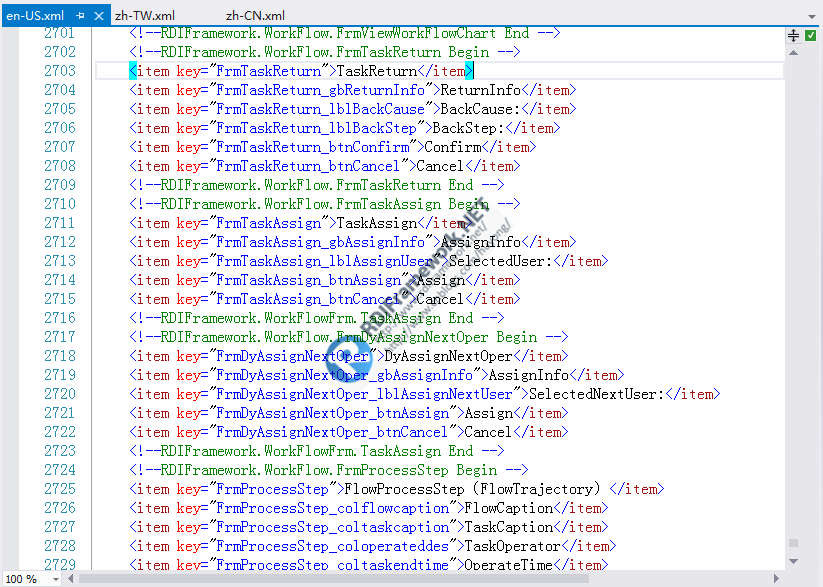The height and width of the screenshot is (587, 823).
Task: Click the key FrmTaskAssign_gbAssignInfo
Action: [320, 243]
